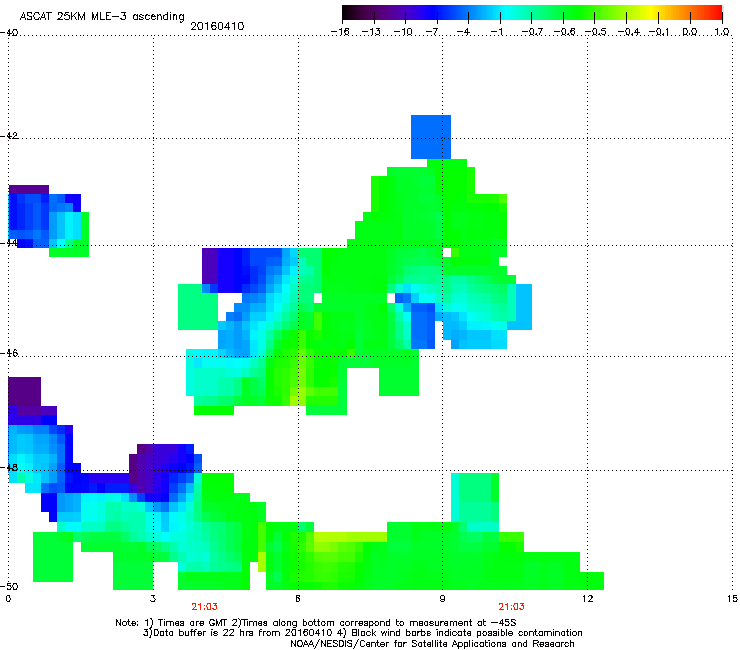Click the -46 latitude axis label
This screenshot has height=650, width=740.
pos(9,353)
